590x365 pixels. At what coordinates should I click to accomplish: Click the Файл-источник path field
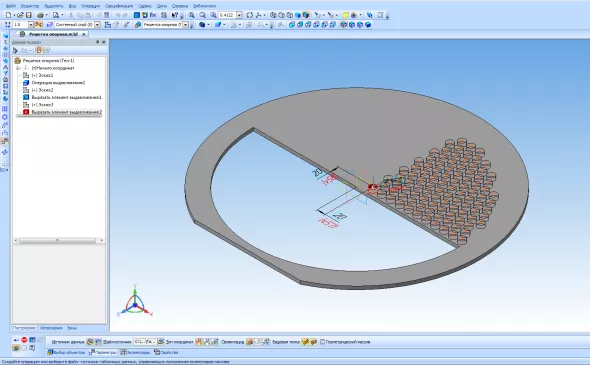145,342
